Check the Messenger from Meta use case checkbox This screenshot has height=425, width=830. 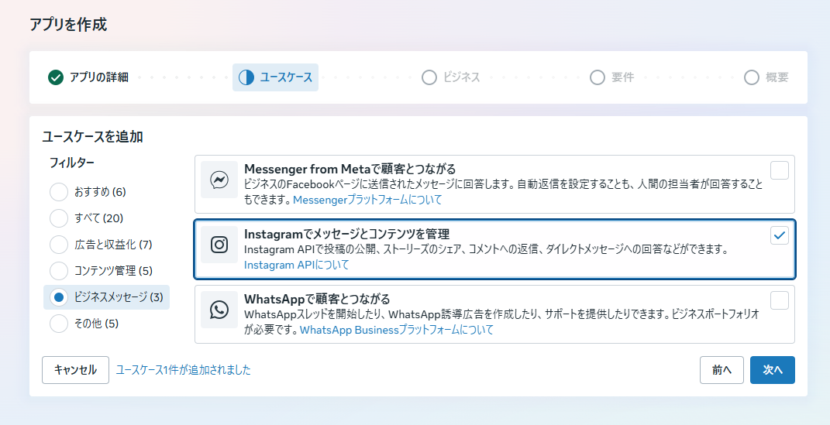(779, 171)
